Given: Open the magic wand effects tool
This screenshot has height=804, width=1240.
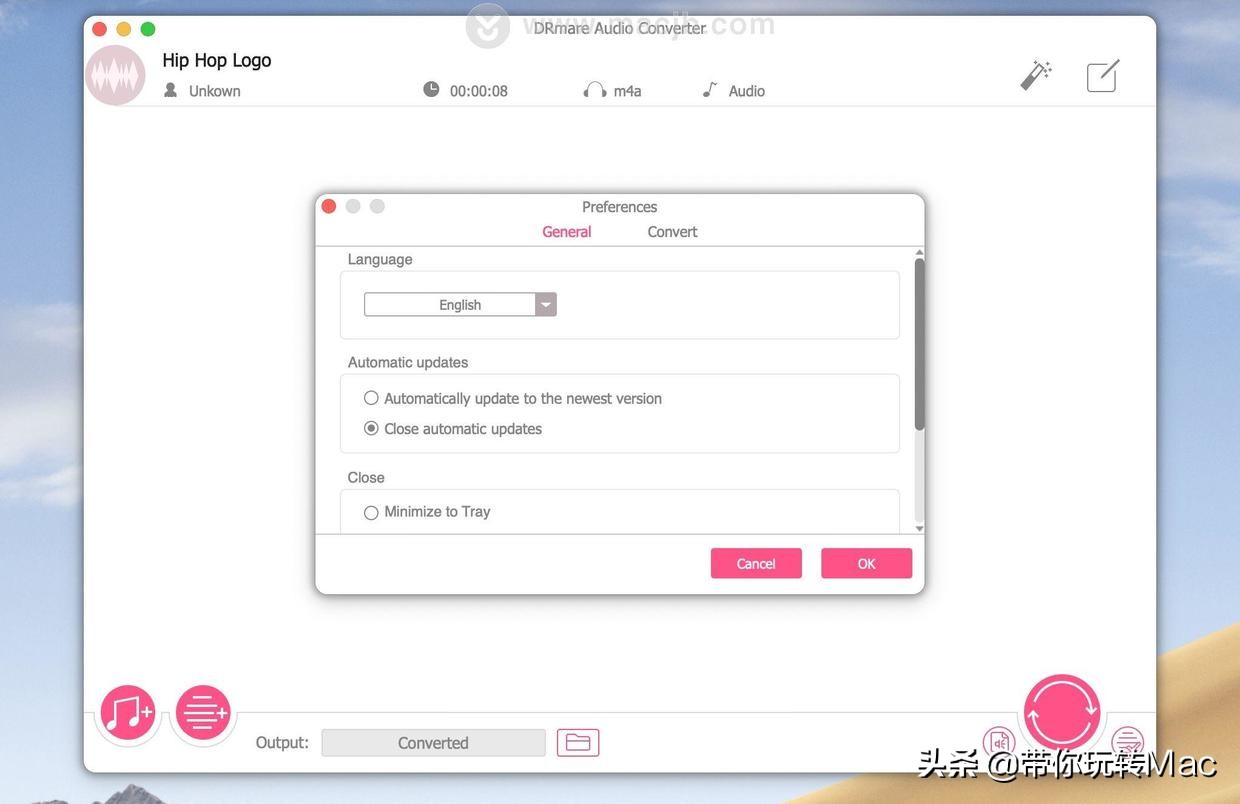Looking at the screenshot, I should coord(1035,73).
